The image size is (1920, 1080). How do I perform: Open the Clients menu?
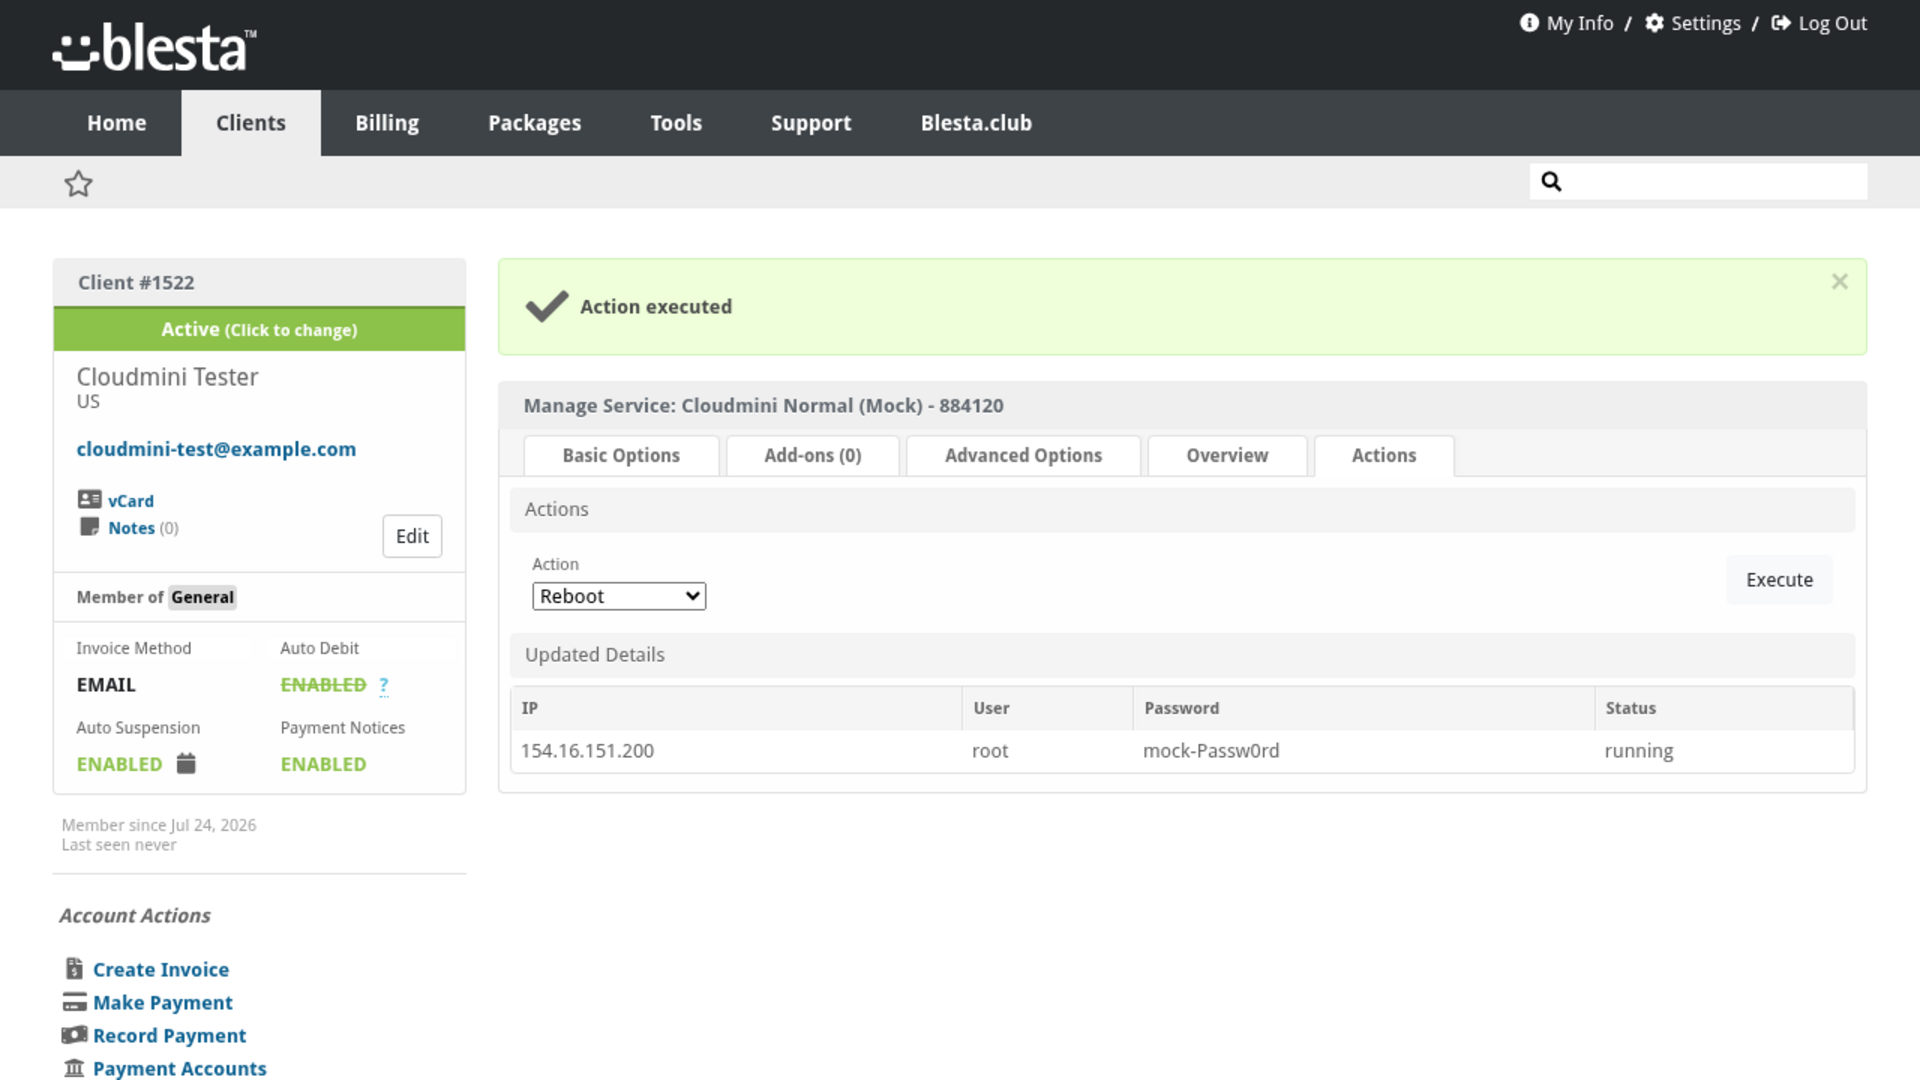pyautogui.click(x=251, y=123)
